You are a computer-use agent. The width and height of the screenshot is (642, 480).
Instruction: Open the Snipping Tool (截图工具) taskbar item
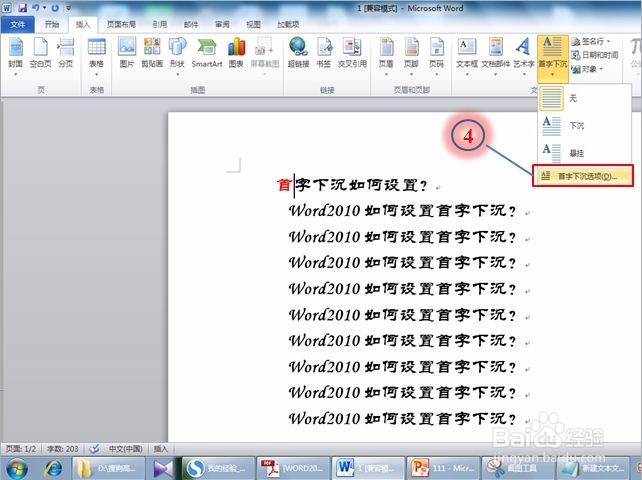[518, 469]
